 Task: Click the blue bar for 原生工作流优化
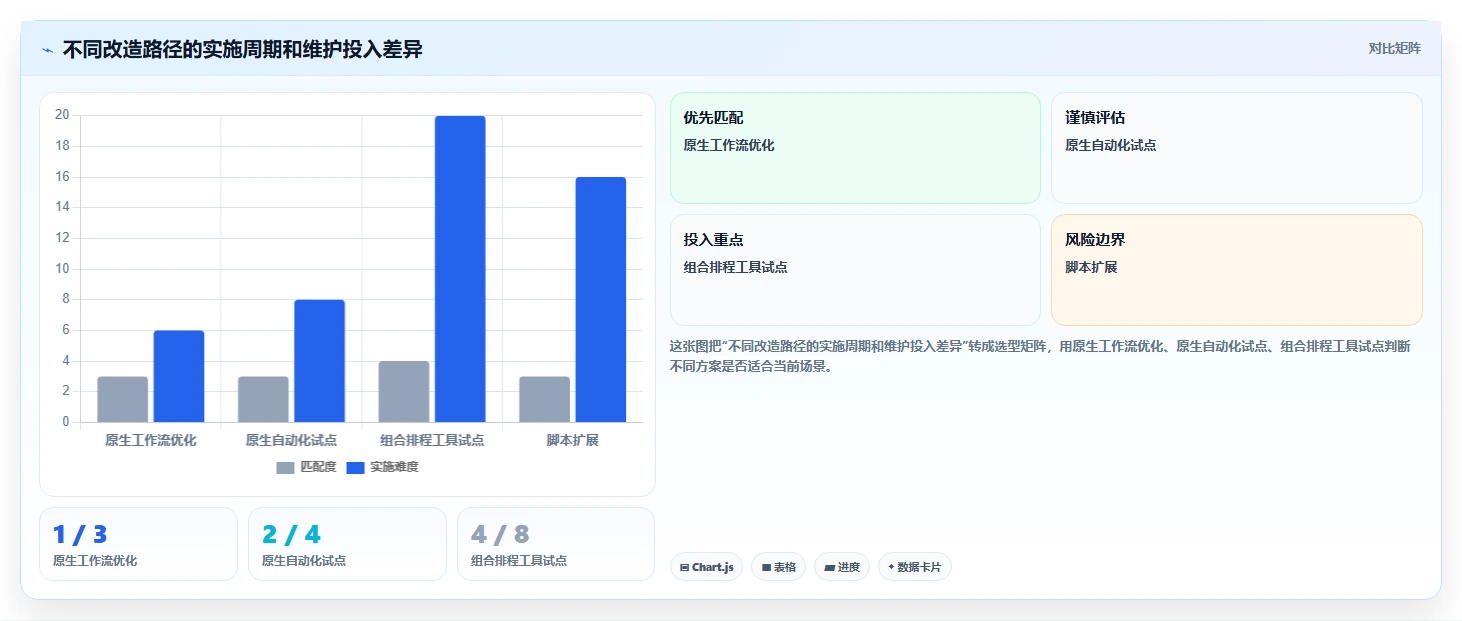tap(179, 376)
